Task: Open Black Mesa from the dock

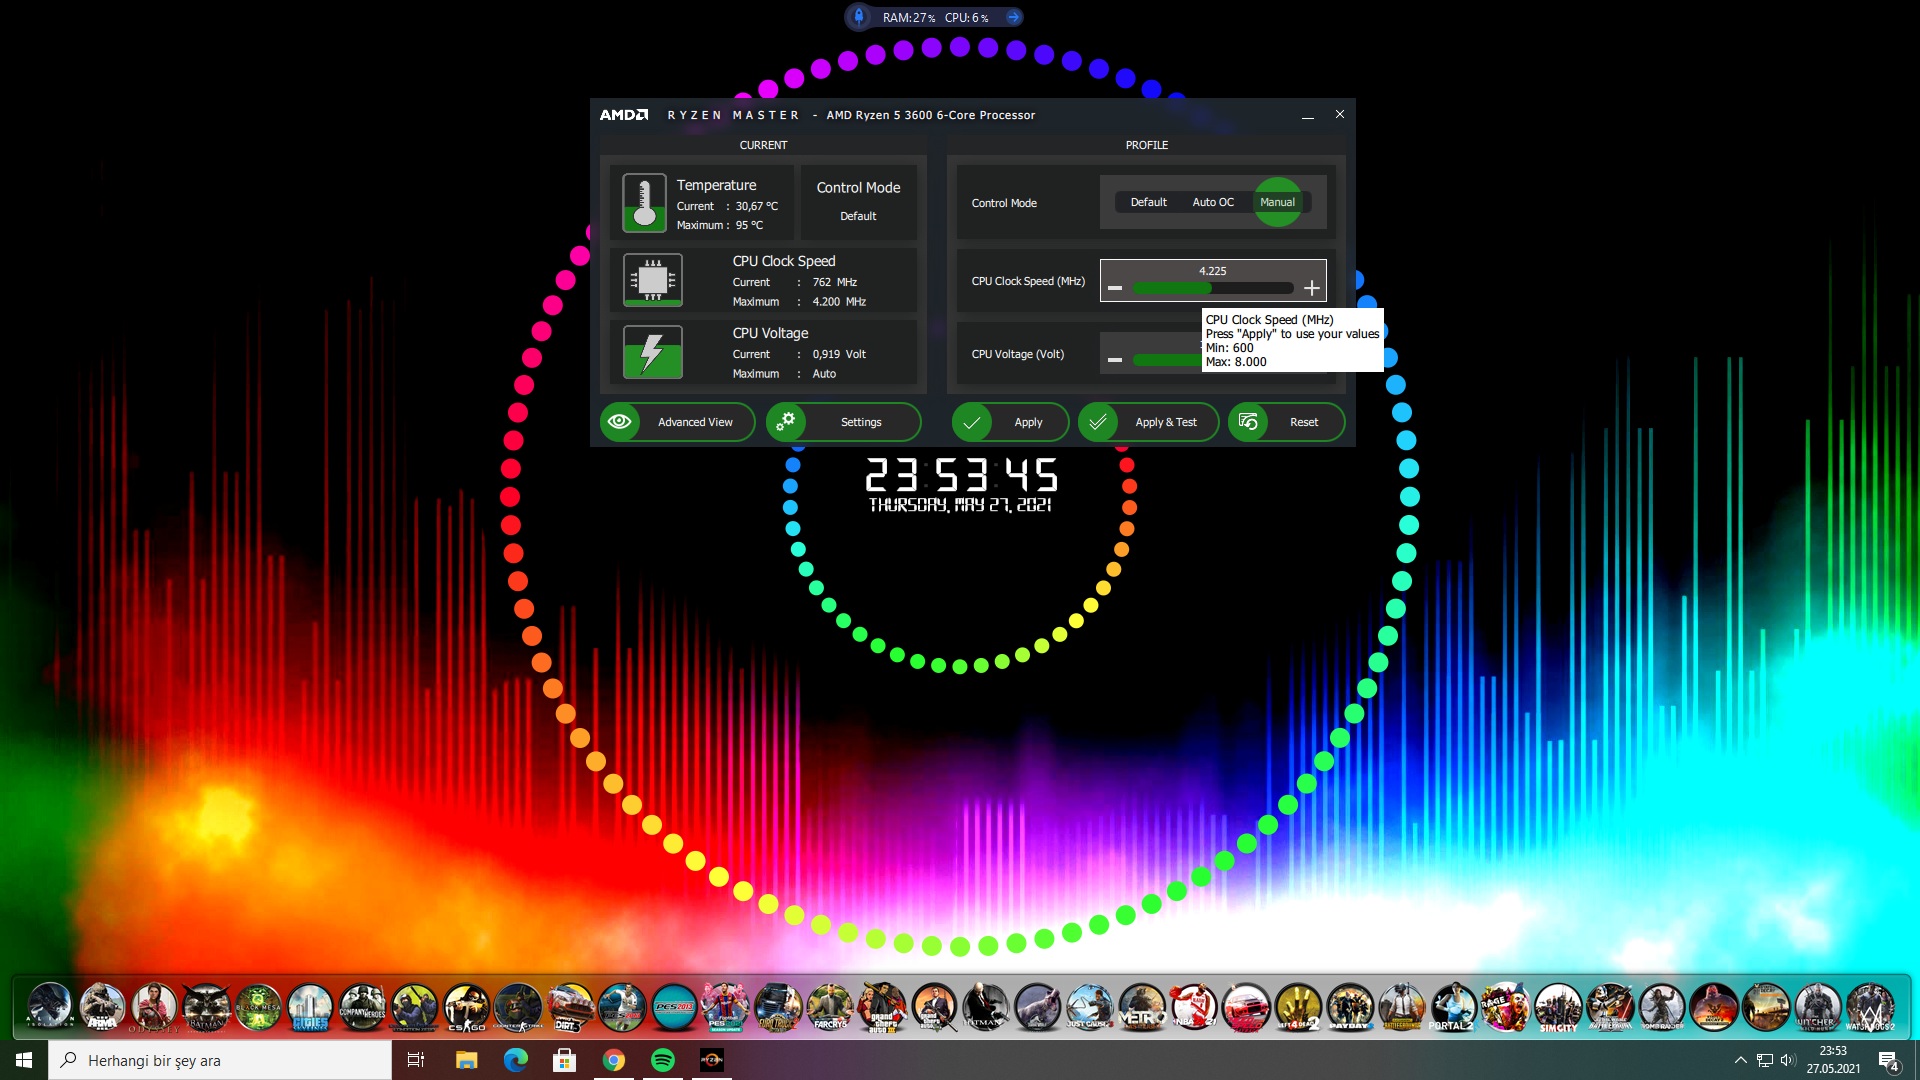Action: [x=258, y=1006]
